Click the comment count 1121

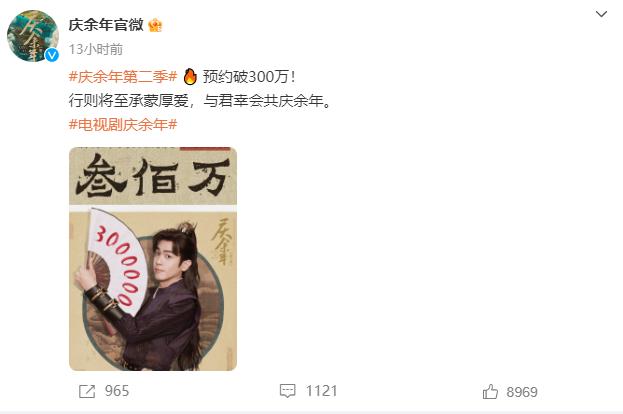(321, 391)
